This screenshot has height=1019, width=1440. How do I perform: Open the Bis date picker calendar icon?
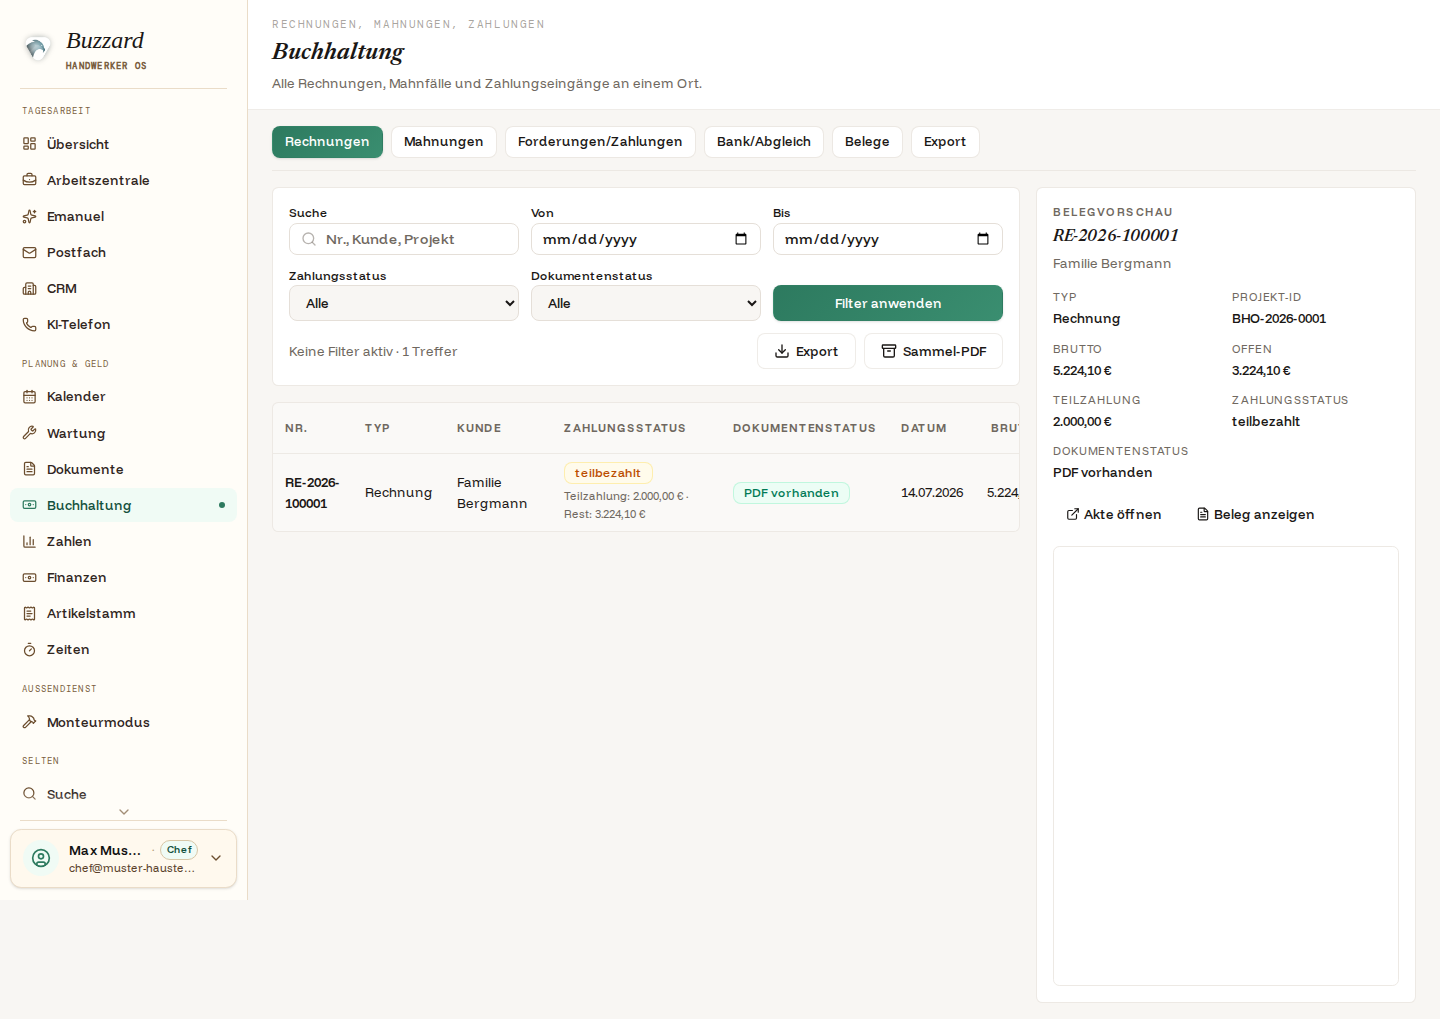coord(983,239)
